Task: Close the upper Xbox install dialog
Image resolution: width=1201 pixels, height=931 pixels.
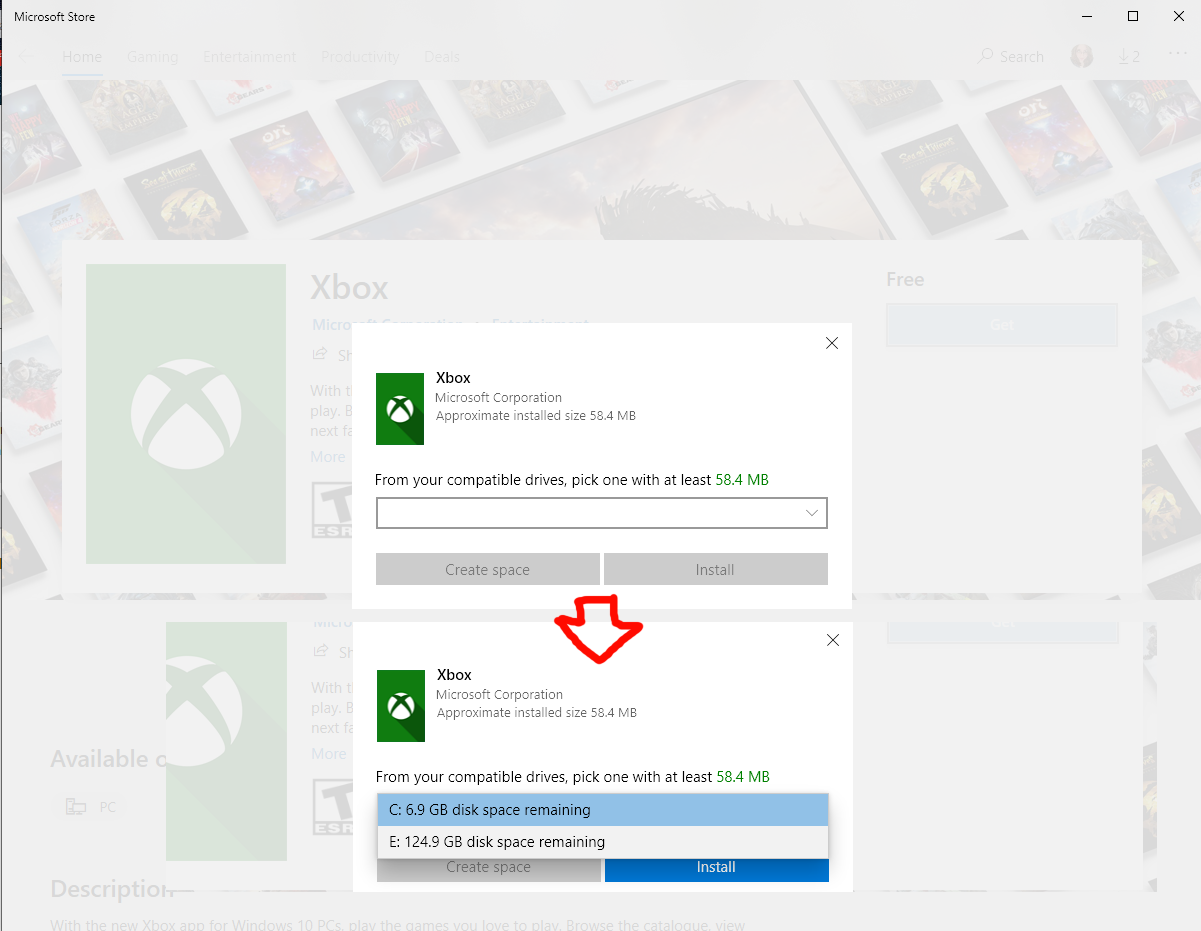Action: (832, 343)
